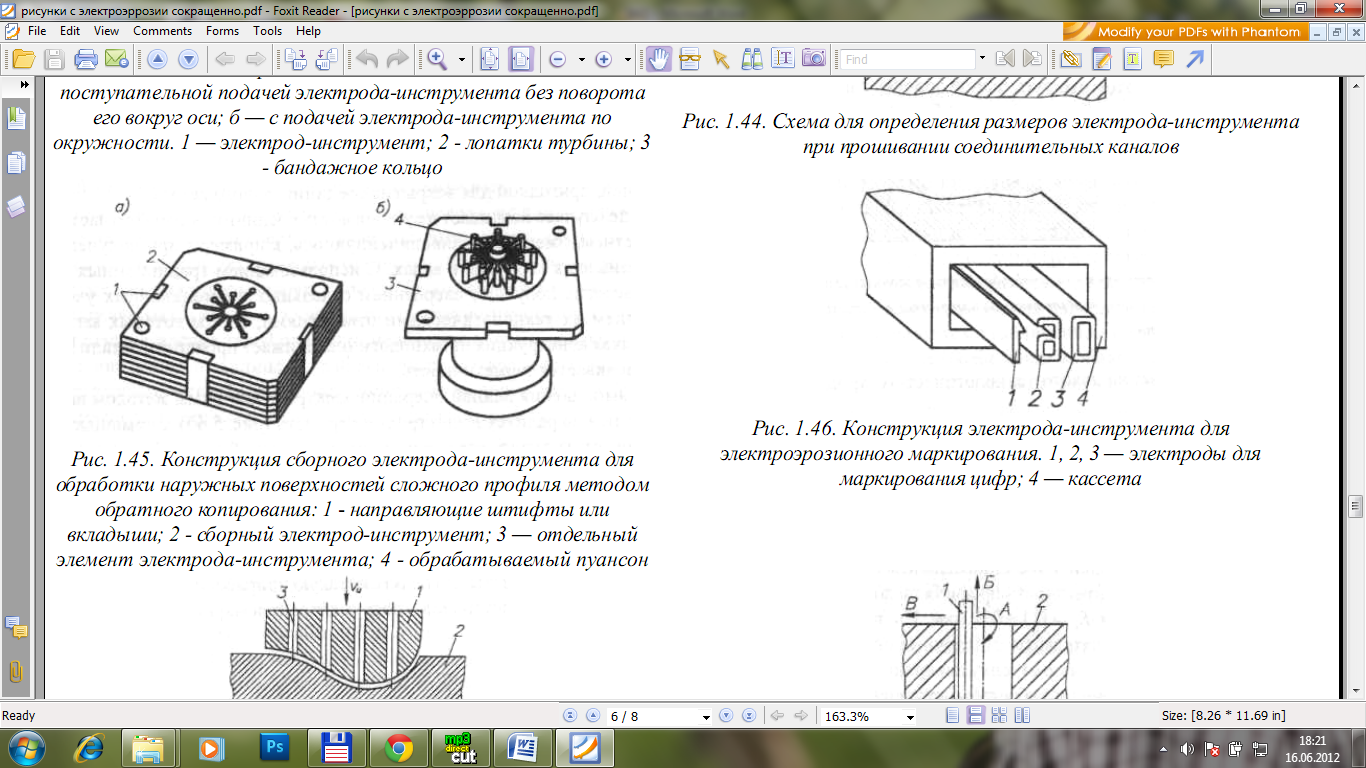The height and width of the screenshot is (768, 1366).
Task: Select the arrow annotation selection tool
Action: pos(721,59)
